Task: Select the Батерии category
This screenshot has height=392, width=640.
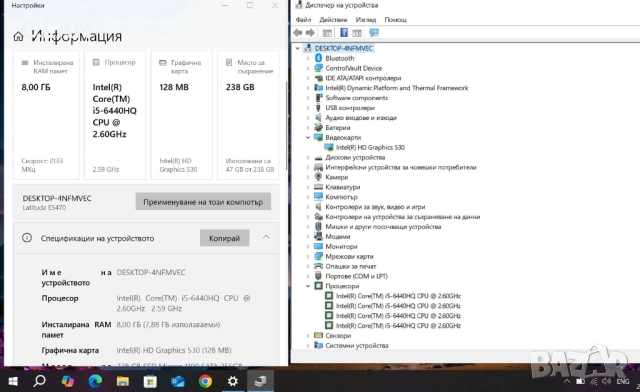Action: click(338, 128)
